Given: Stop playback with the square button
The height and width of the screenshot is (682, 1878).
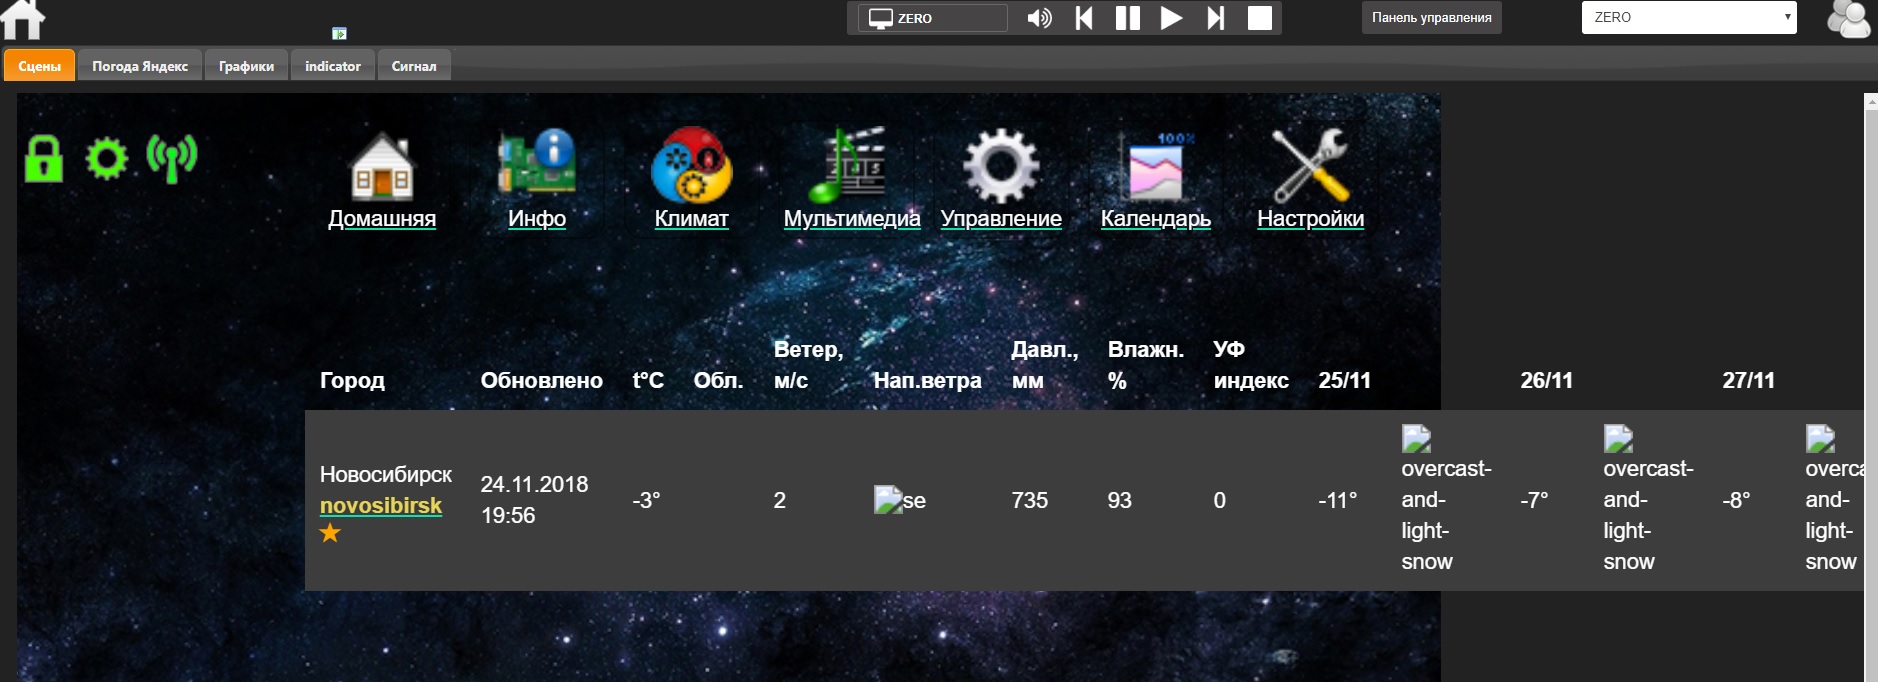Looking at the screenshot, I should tap(1260, 18).
